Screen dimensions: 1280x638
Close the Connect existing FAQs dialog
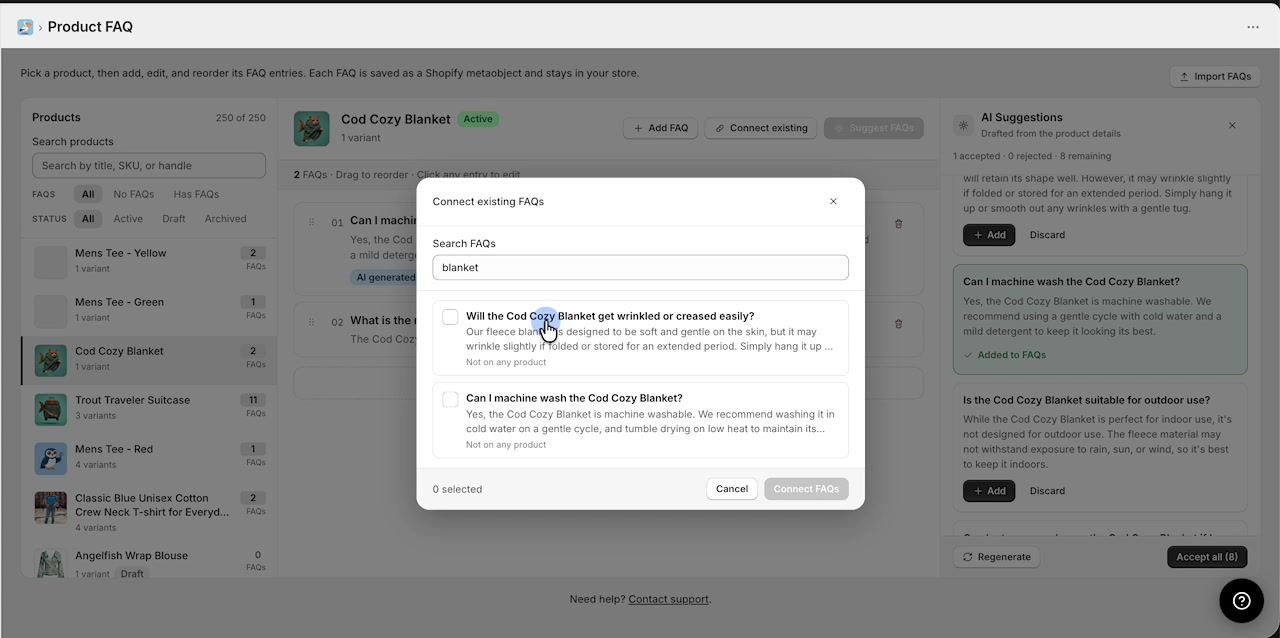click(833, 201)
